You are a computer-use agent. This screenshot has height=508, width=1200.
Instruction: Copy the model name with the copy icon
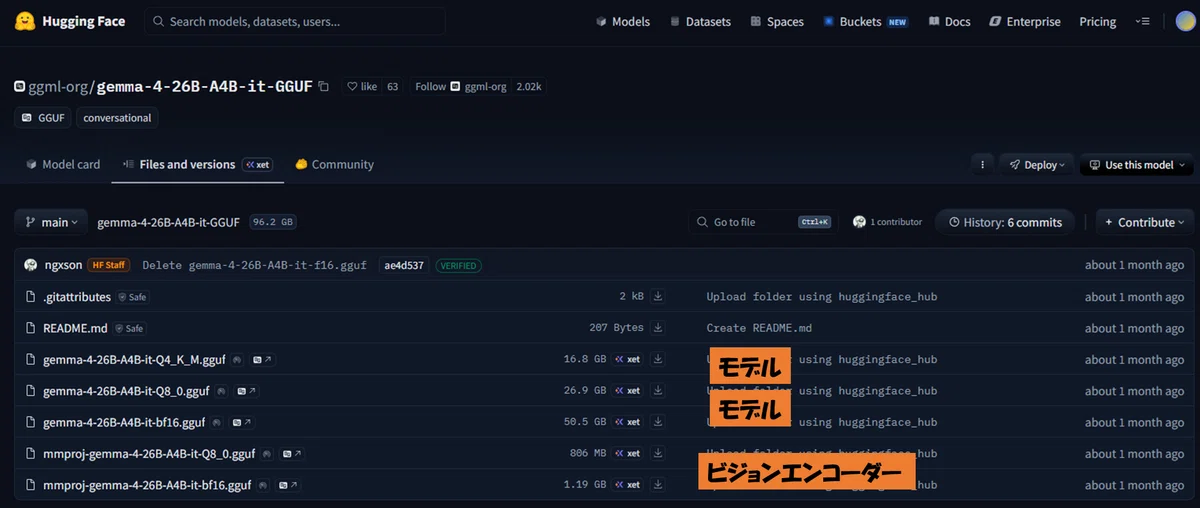click(x=323, y=87)
